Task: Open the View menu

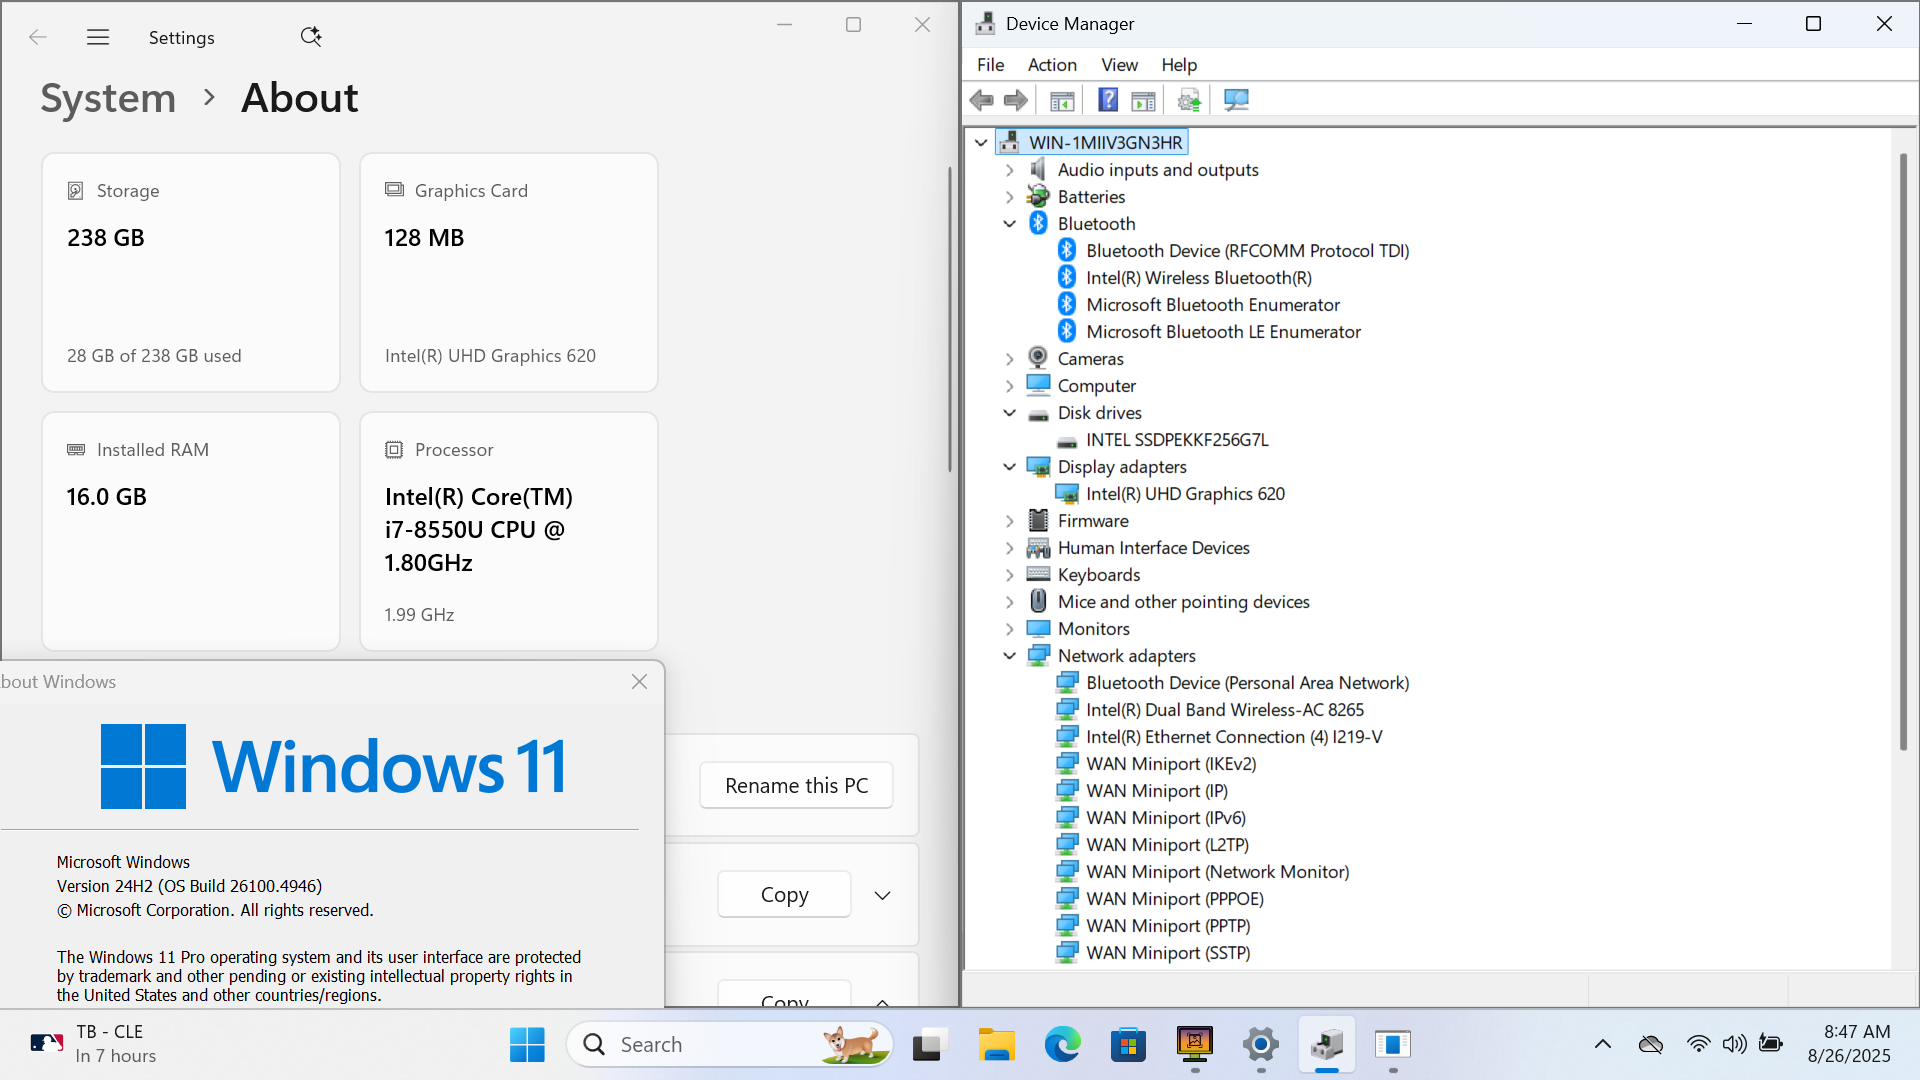Action: [1119, 65]
